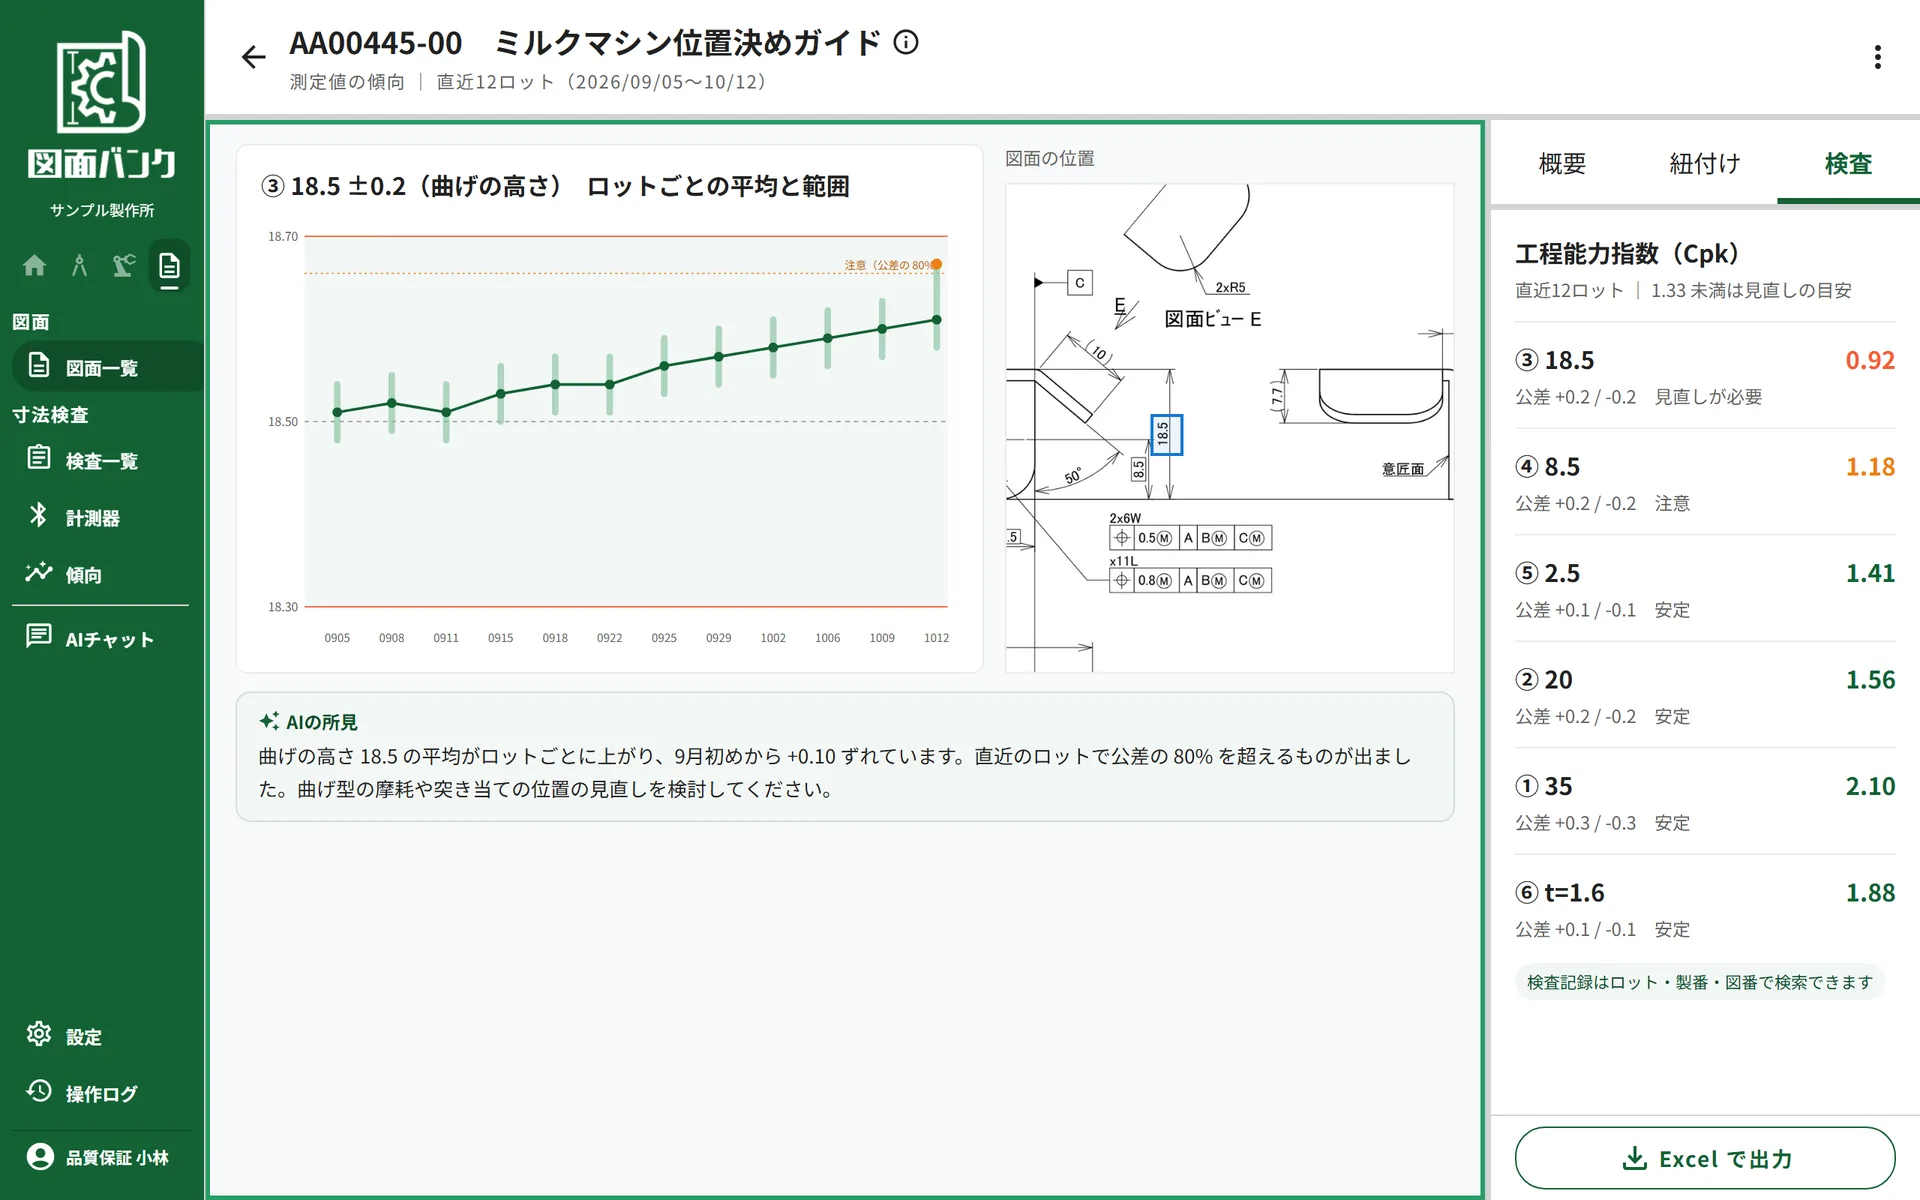
Task: Select the robot arm icon in the sidebar
Action: point(124,265)
